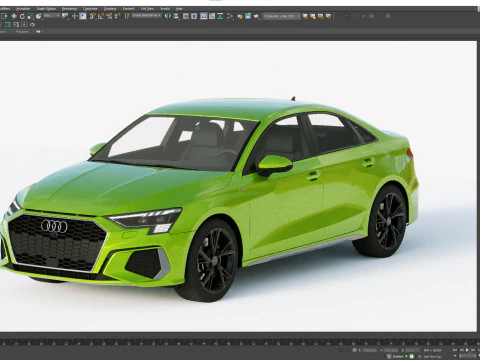Image resolution: width=480 pixels, height=360 pixels.
Task: Open the named selection sets dropdown
Action: 147,16
